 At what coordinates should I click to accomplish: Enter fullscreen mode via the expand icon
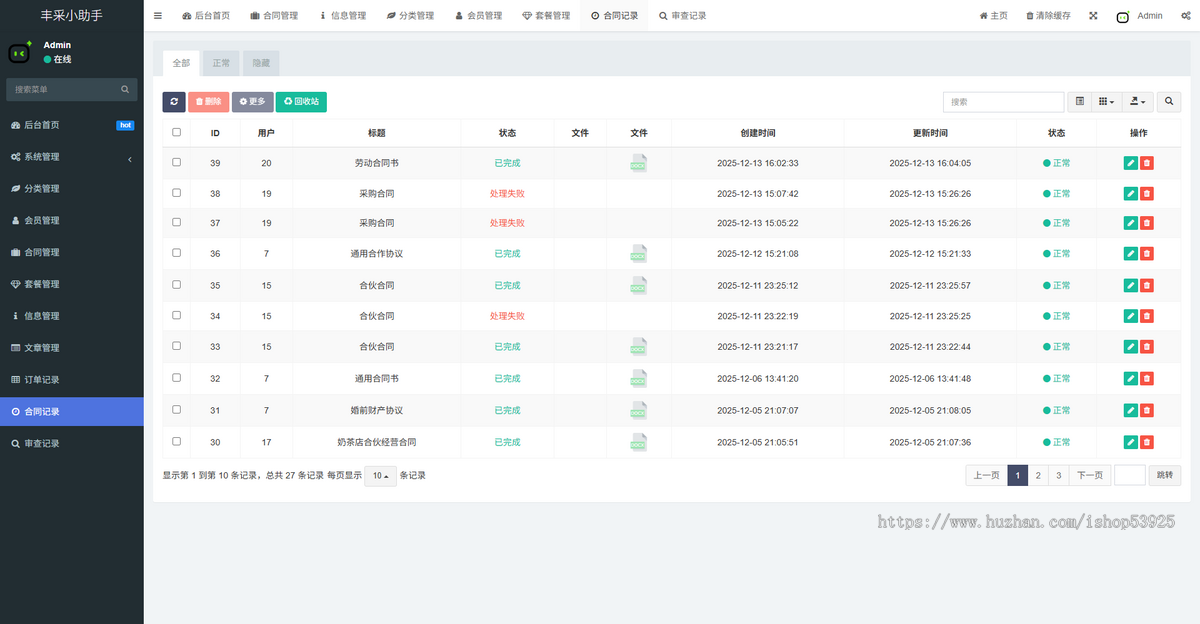click(1093, 16)
